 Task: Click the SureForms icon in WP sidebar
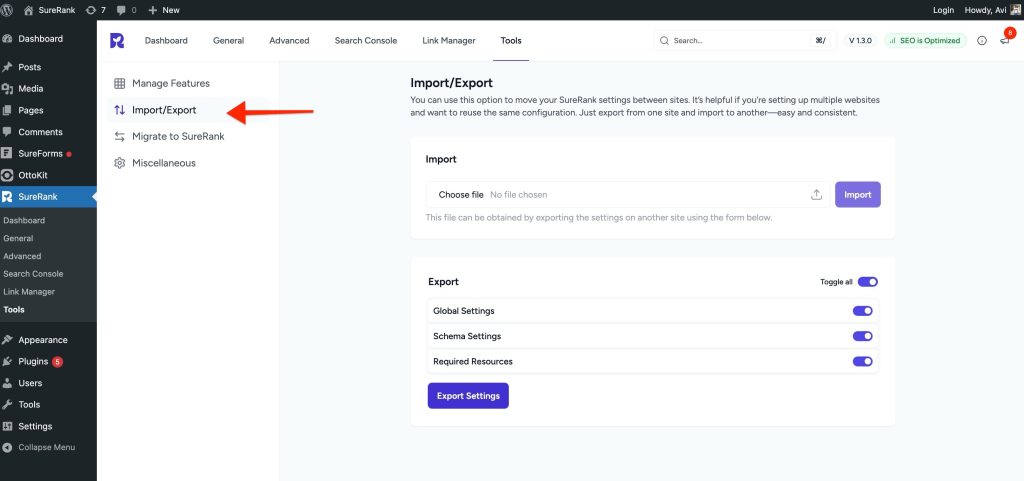(7, 153)
